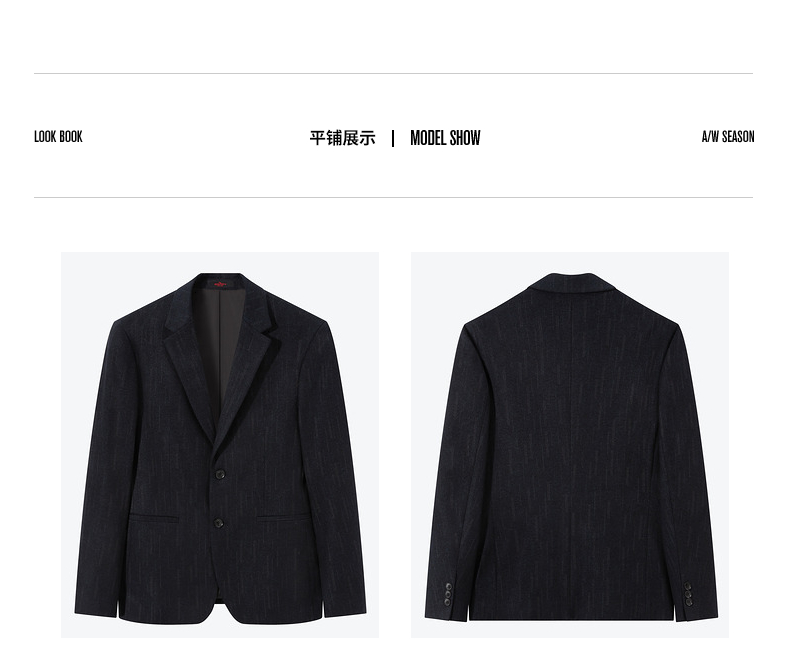Click the horizontal line above the header text
Image resolution: width=790 pixels, height=647 pixels.
(x=393, y=74)
